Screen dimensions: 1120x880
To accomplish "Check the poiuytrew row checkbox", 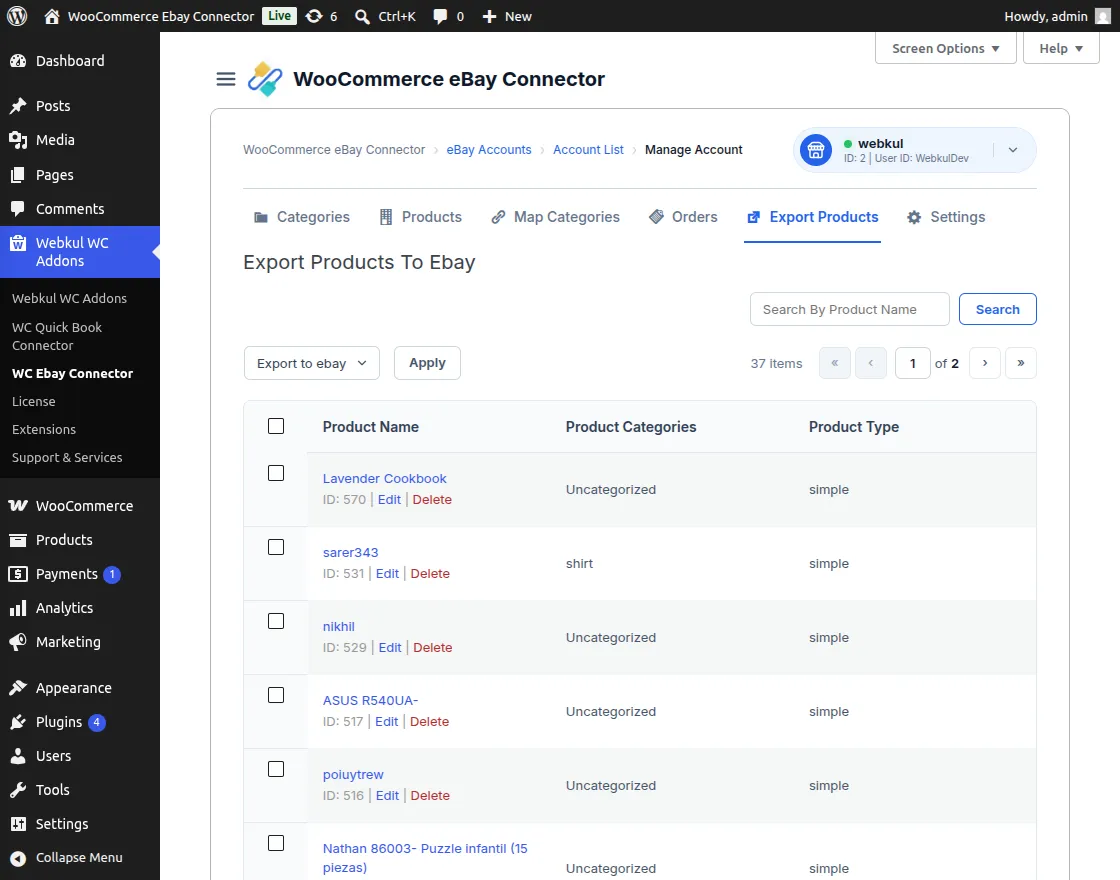I will point(276,769).
